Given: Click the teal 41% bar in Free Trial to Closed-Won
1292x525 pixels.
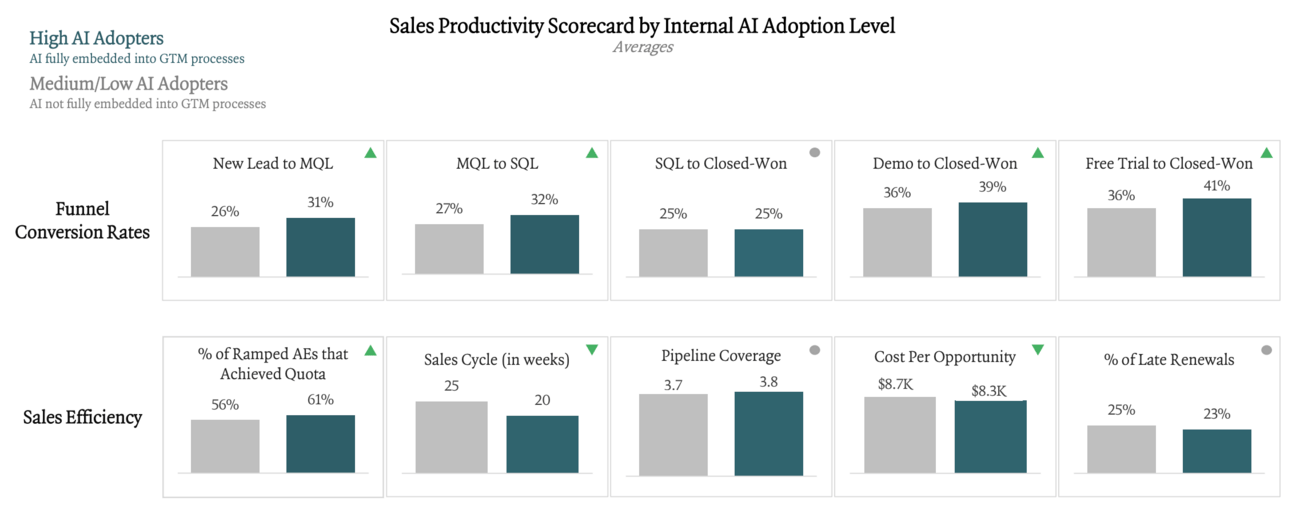Looking at the screenshot, I should [1216, 237].
